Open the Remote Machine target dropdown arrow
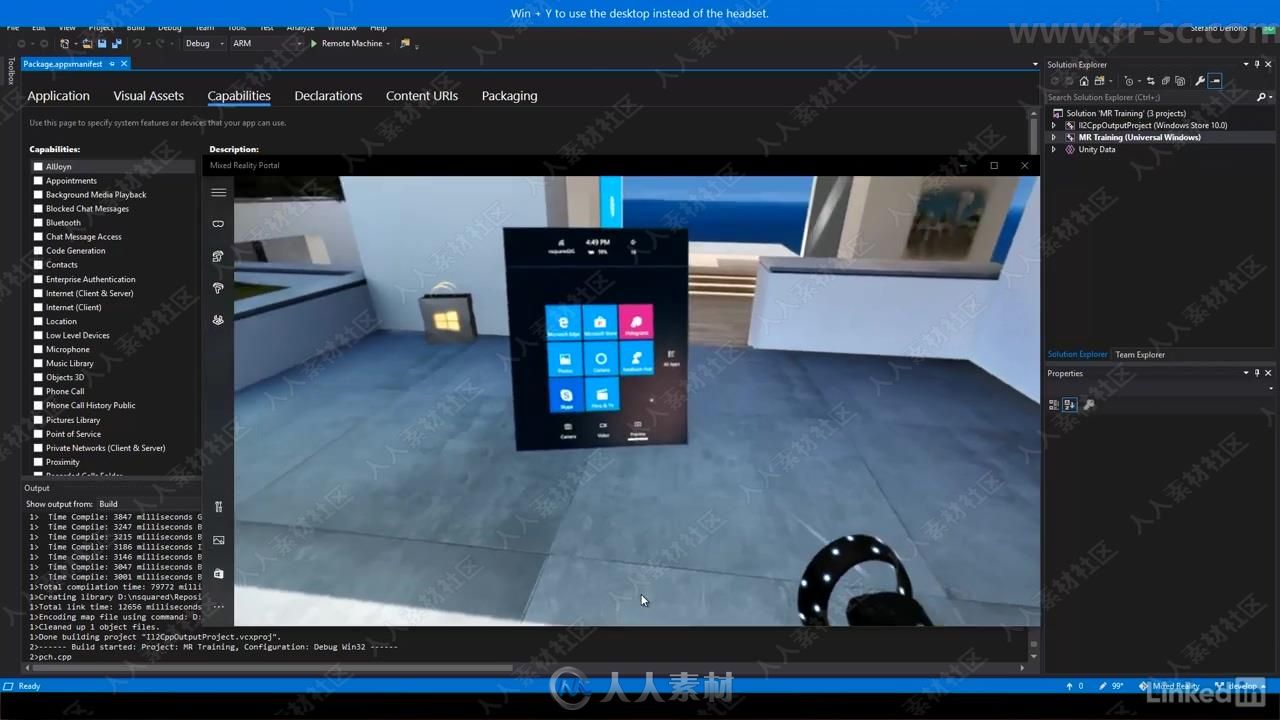The image size is (1280, 720). pyautogui.click(x=388, y=44)
